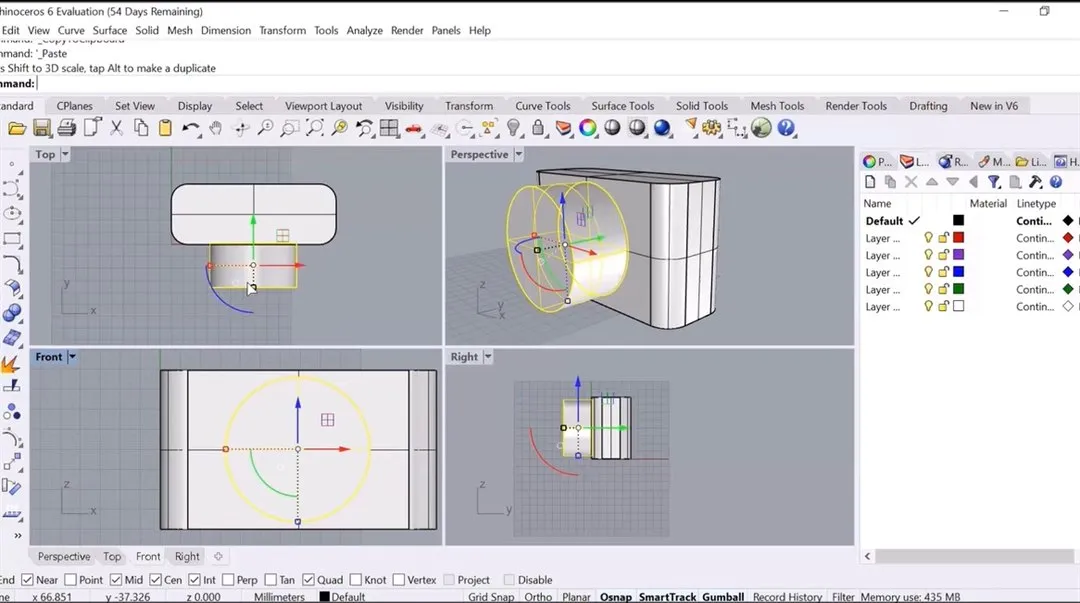Hide the red layer using its lightbulb
Image resolution: width=1080 pixels, height=603 pixels.
929,237
